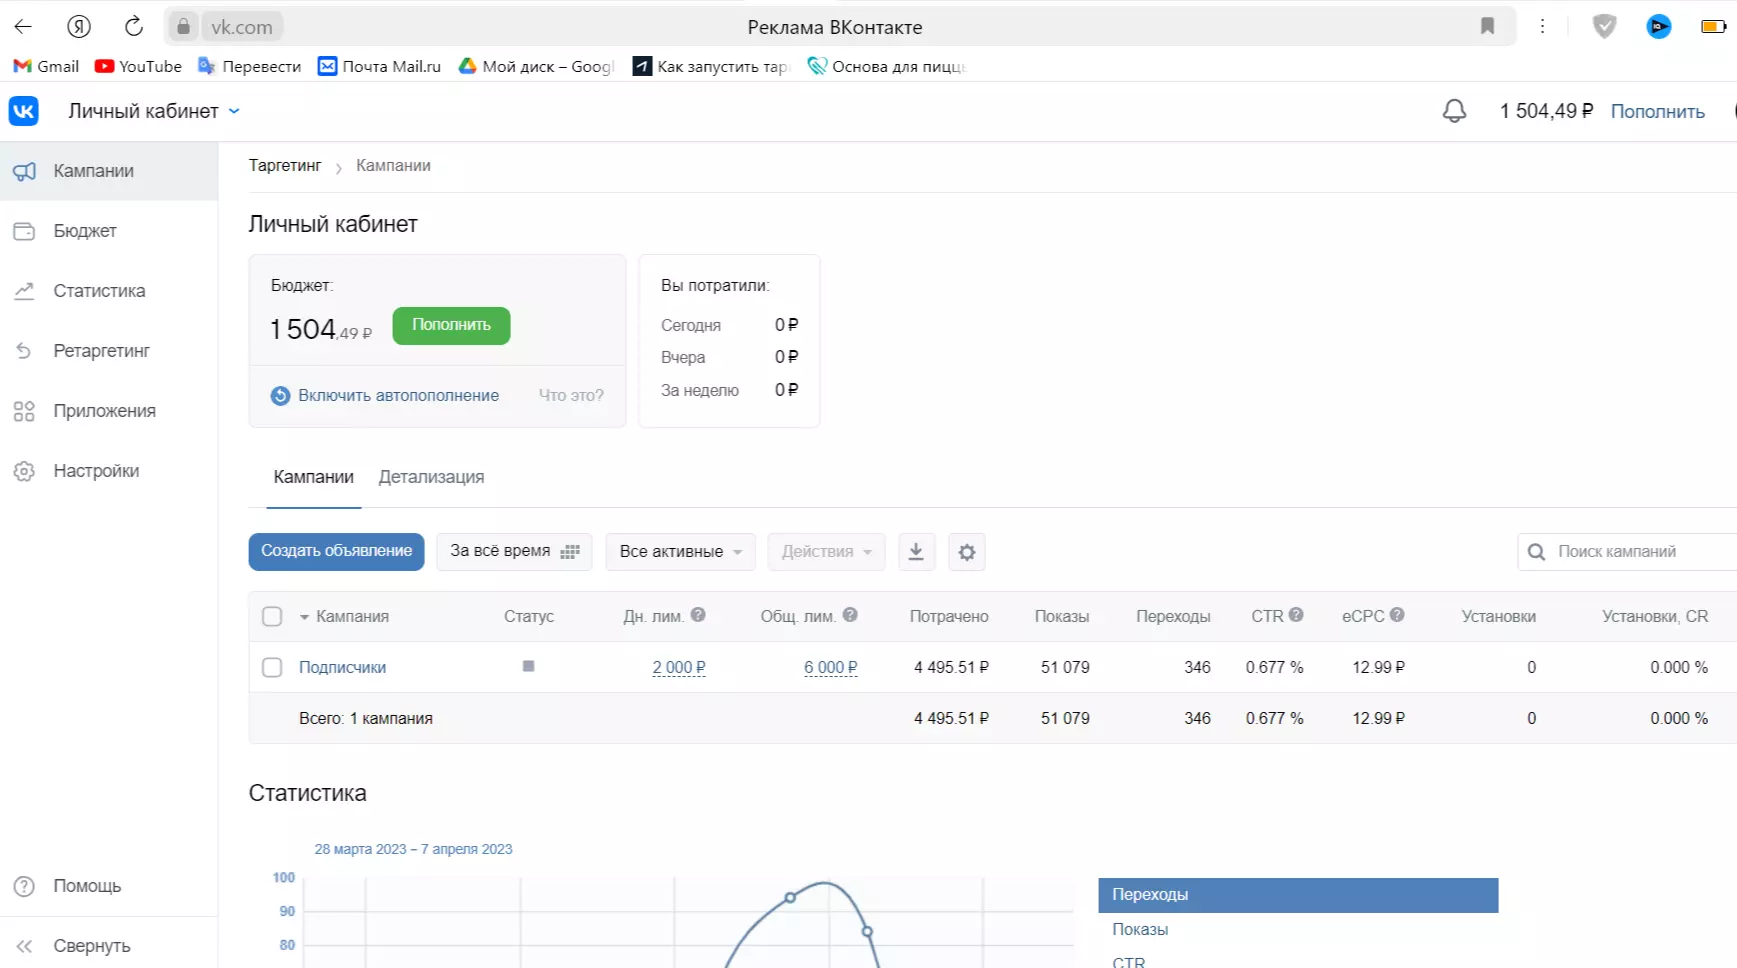This screenshot has width=1737, height=968.
Task: Check the Подписчики campaign checkbox
Action: (x=272, y=667)
